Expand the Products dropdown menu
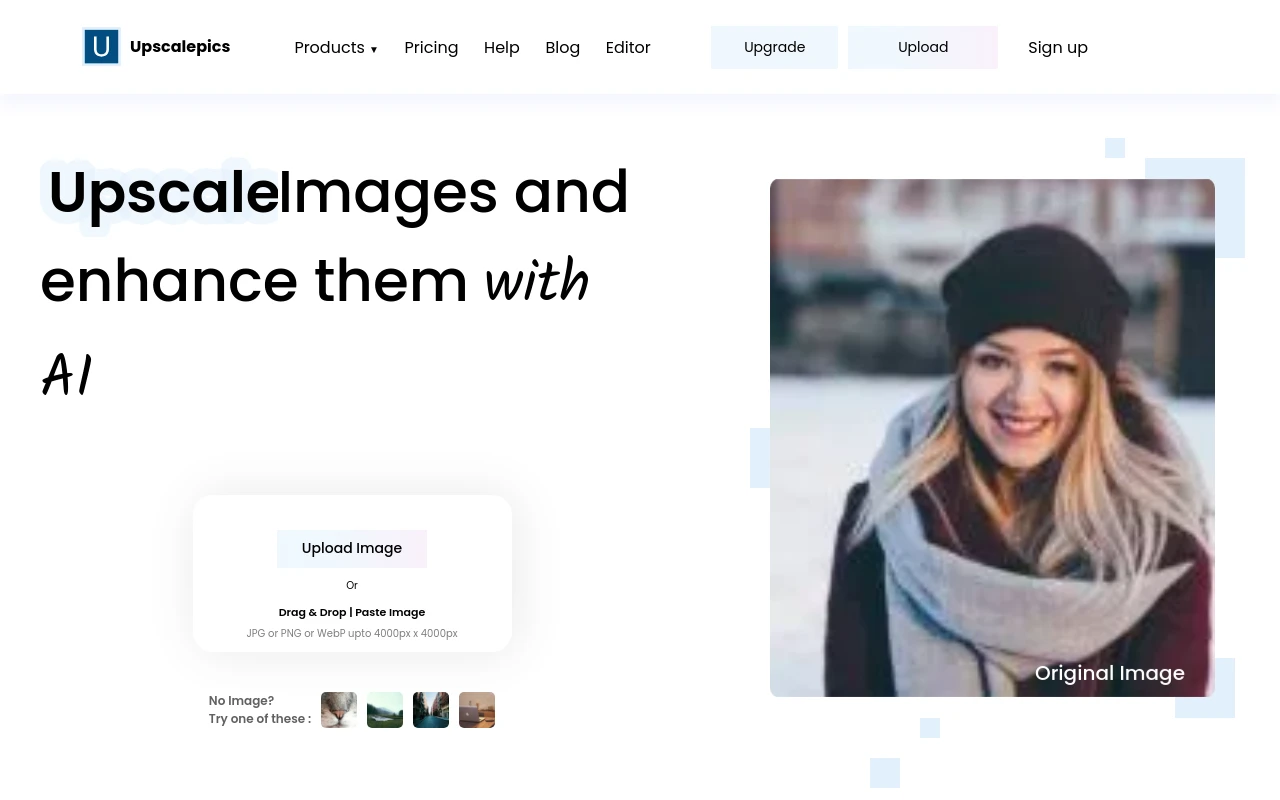The height and width of the screenshot is (800, 1280). [329, 48]
